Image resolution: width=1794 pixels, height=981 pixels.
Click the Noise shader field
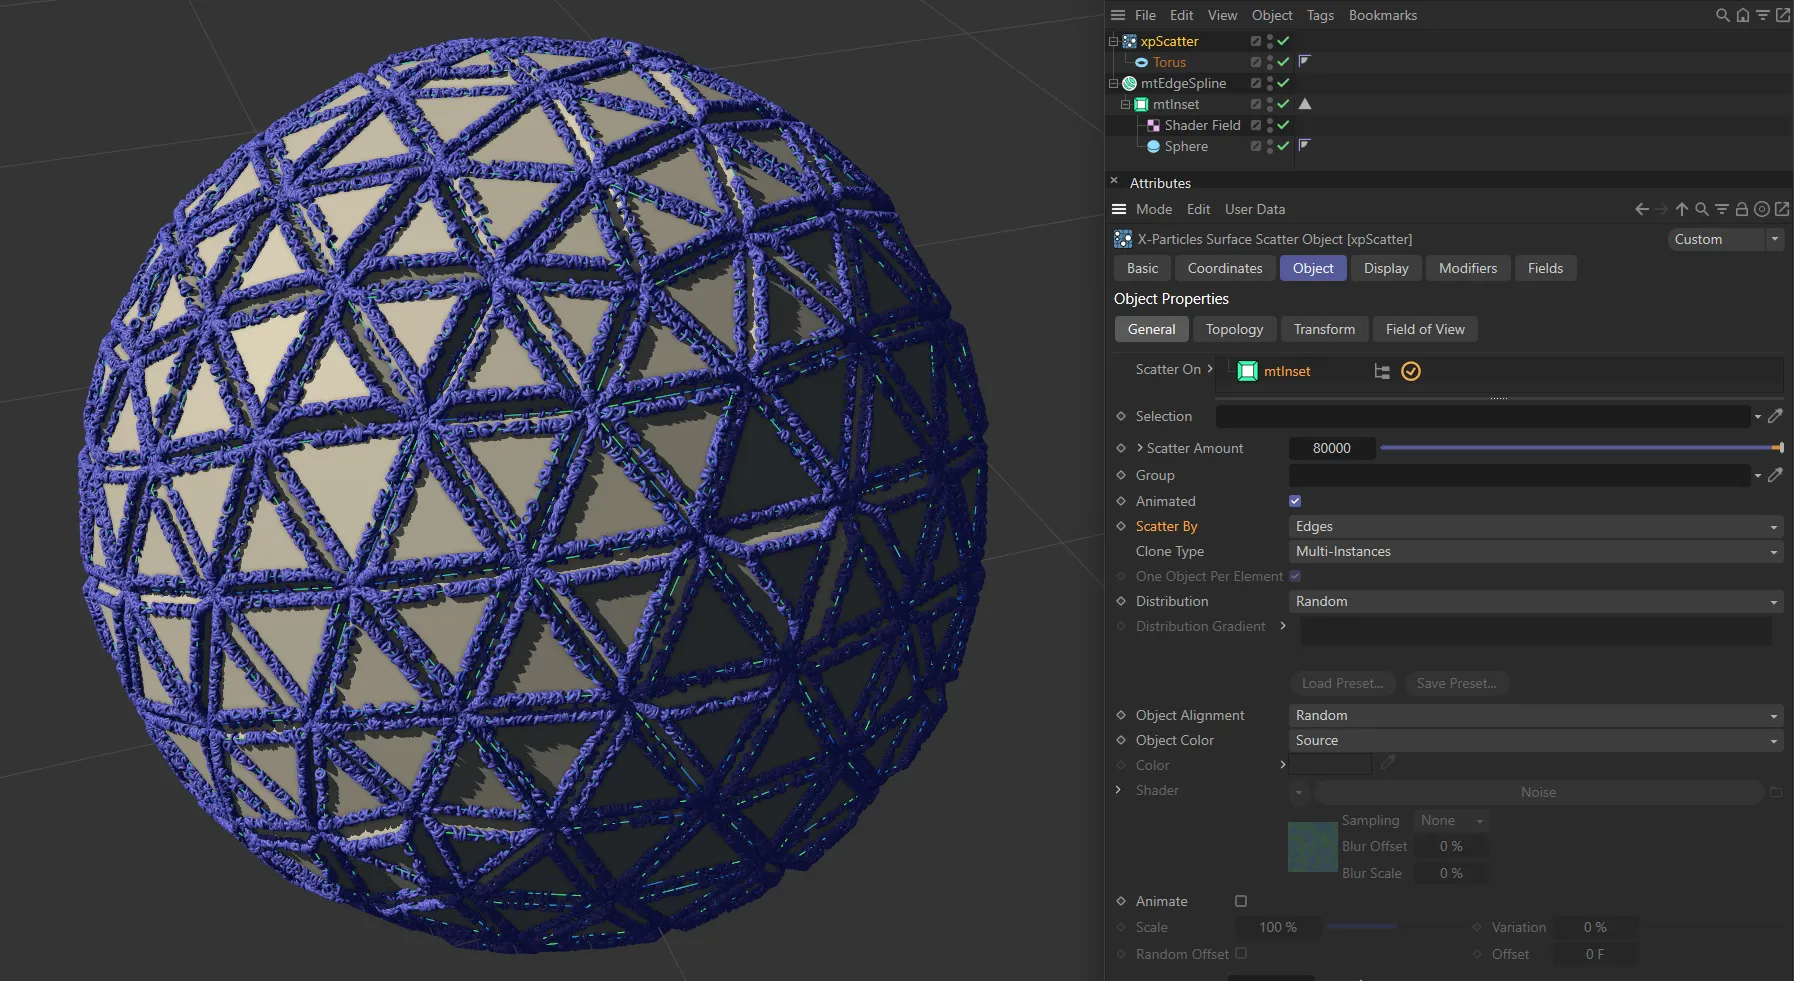1539,792
